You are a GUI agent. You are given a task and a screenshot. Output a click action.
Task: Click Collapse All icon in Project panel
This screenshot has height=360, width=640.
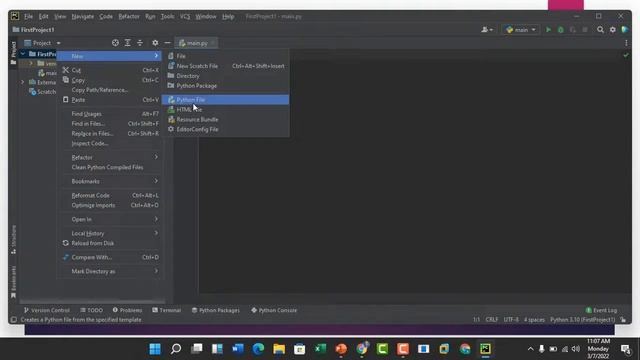click(140, 43)
